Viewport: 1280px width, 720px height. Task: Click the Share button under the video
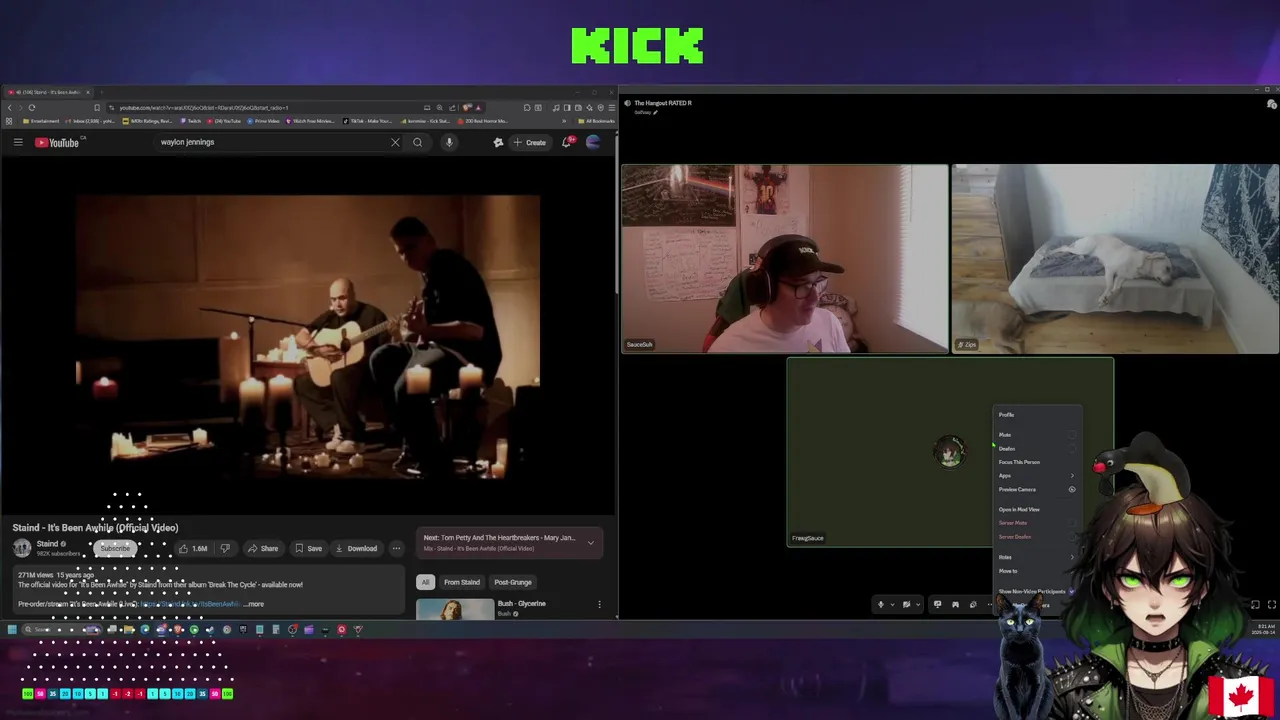263,548
